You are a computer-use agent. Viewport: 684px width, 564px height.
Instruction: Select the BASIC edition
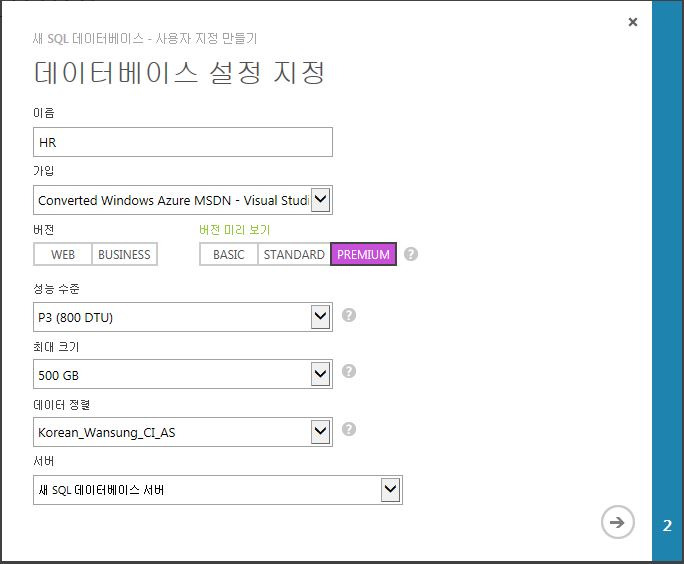229,254
